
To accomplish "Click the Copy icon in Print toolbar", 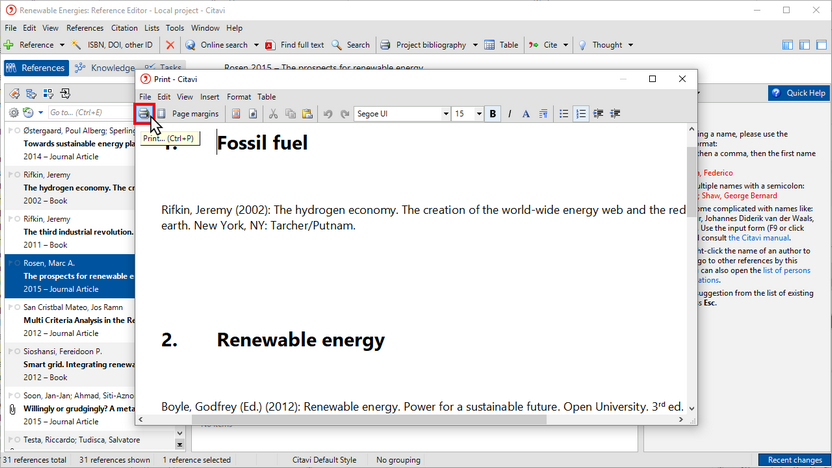I will click(x=290, y=114).
